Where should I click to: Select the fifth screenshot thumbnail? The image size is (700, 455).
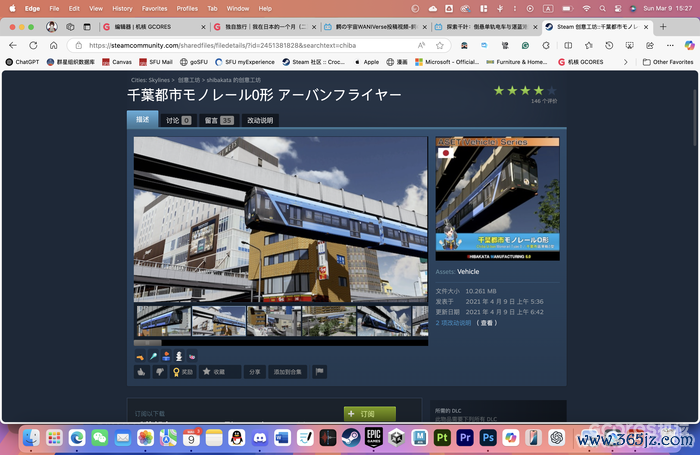384,321
